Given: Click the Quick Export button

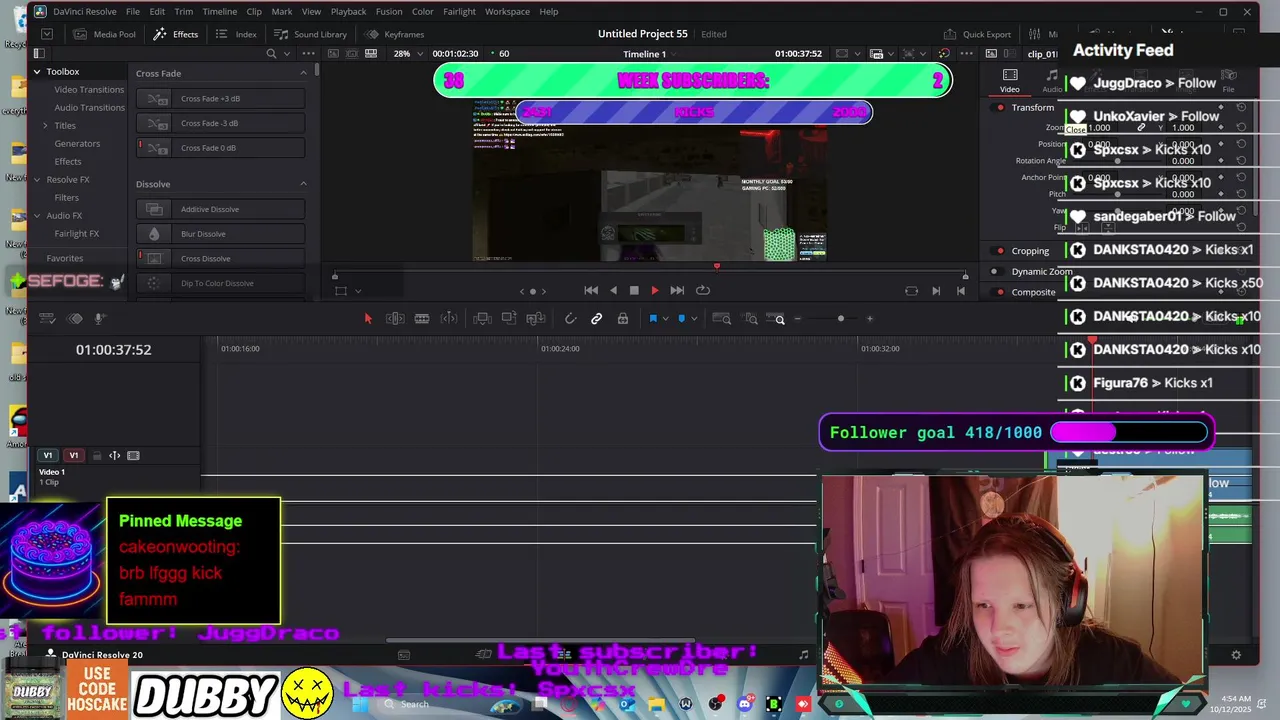Looking at the screenshot, I should point(977,34).
